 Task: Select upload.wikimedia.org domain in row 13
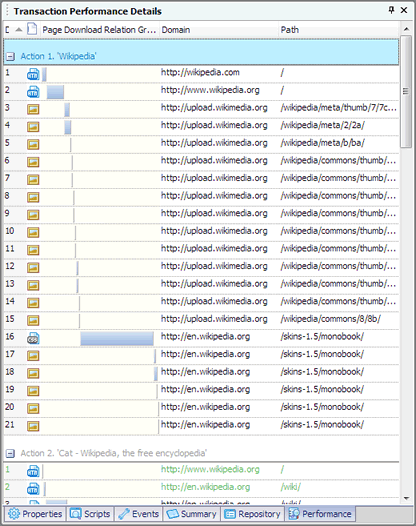tap(214, 284)
